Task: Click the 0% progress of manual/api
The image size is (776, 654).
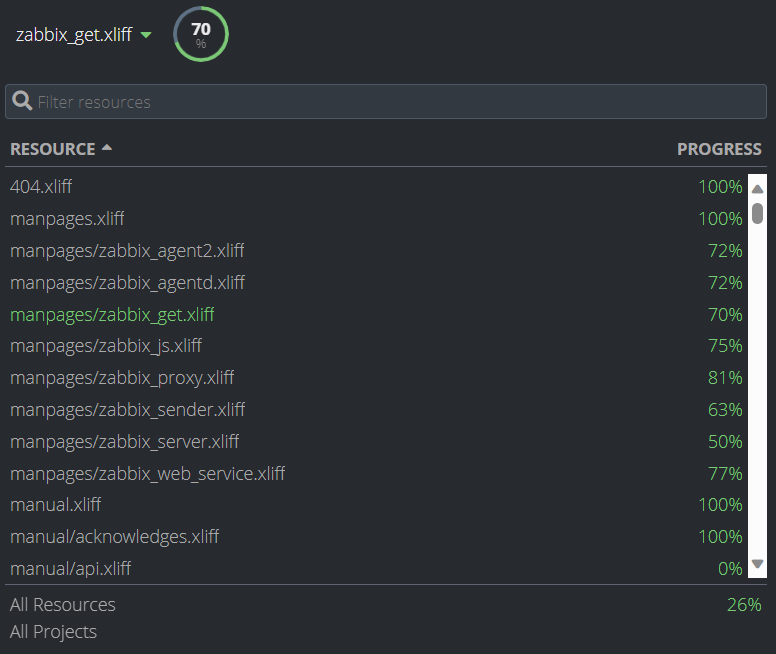Action: [x=730, y=569]
